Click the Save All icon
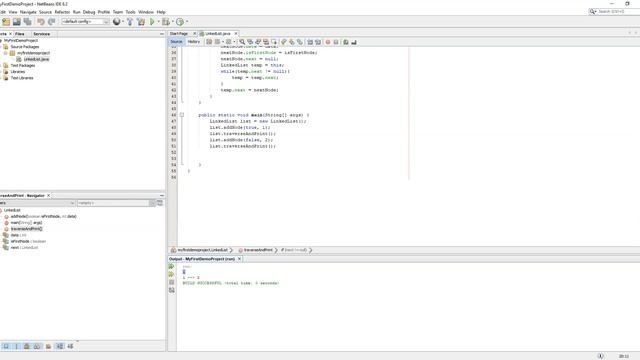The width and height of the screenshot is (640, 360). pyautogui.click(x=27, y=22)
